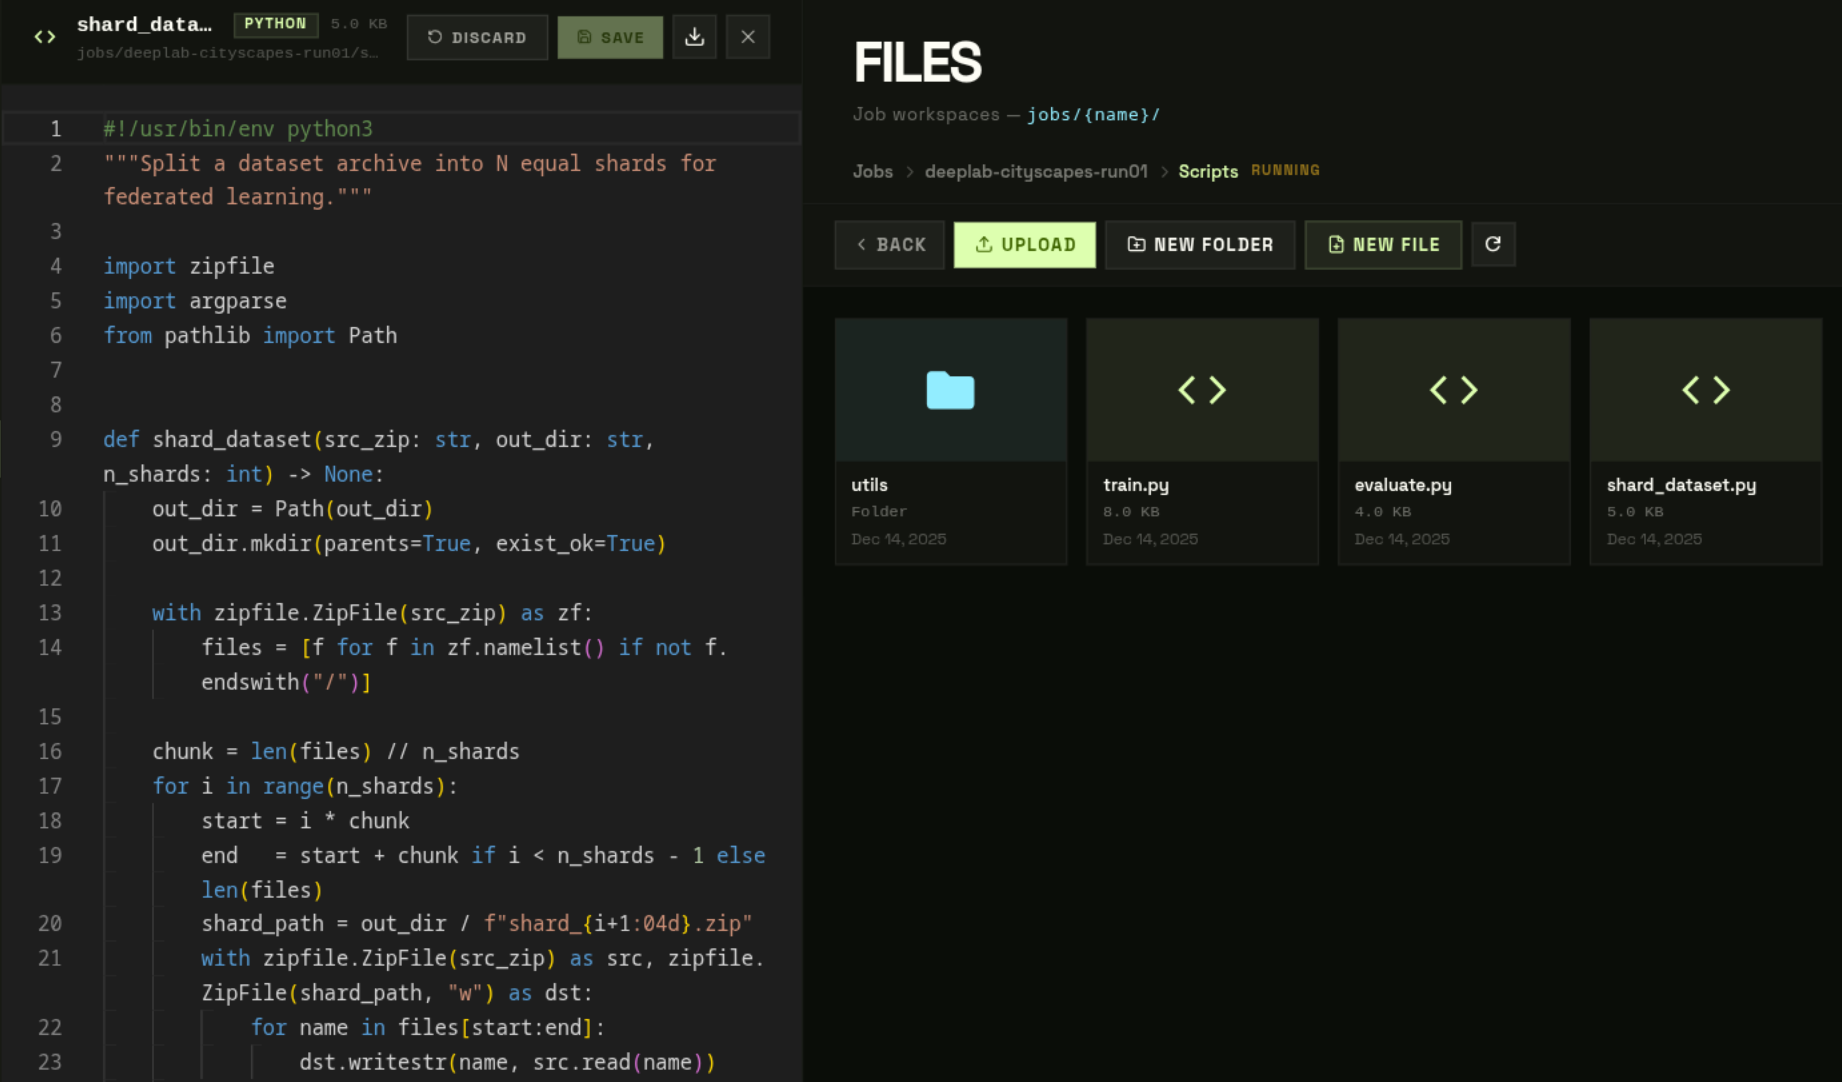Click the evaluate.py file name
Image resolution: width=1842 pixels, height=1082 pixels.
tap(1403, 485)
